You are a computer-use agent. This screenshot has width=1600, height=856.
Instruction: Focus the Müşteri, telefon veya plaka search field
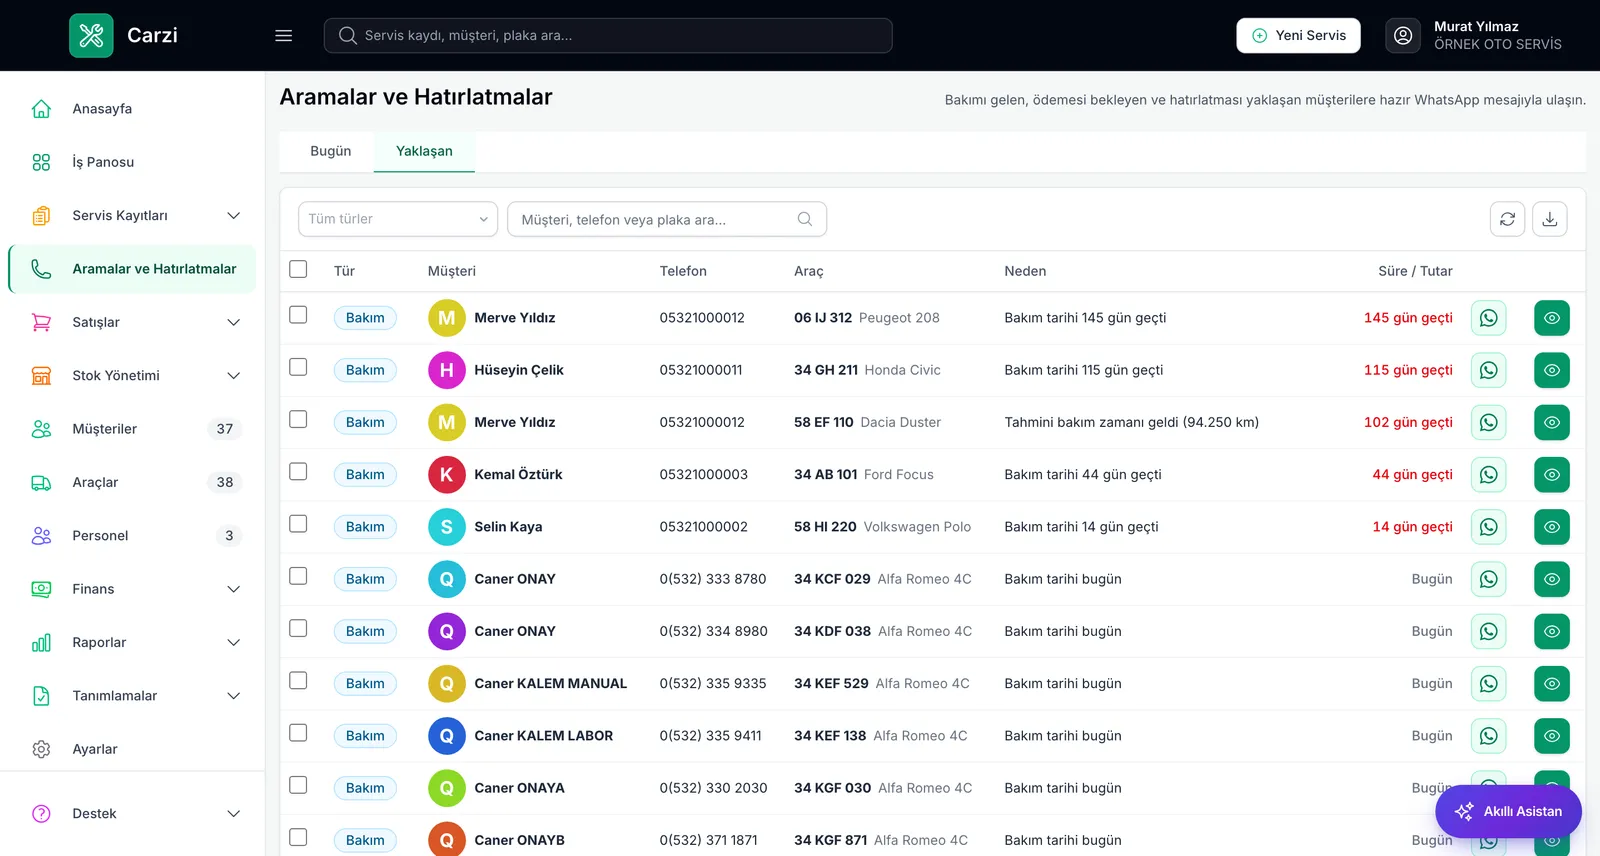667,219
